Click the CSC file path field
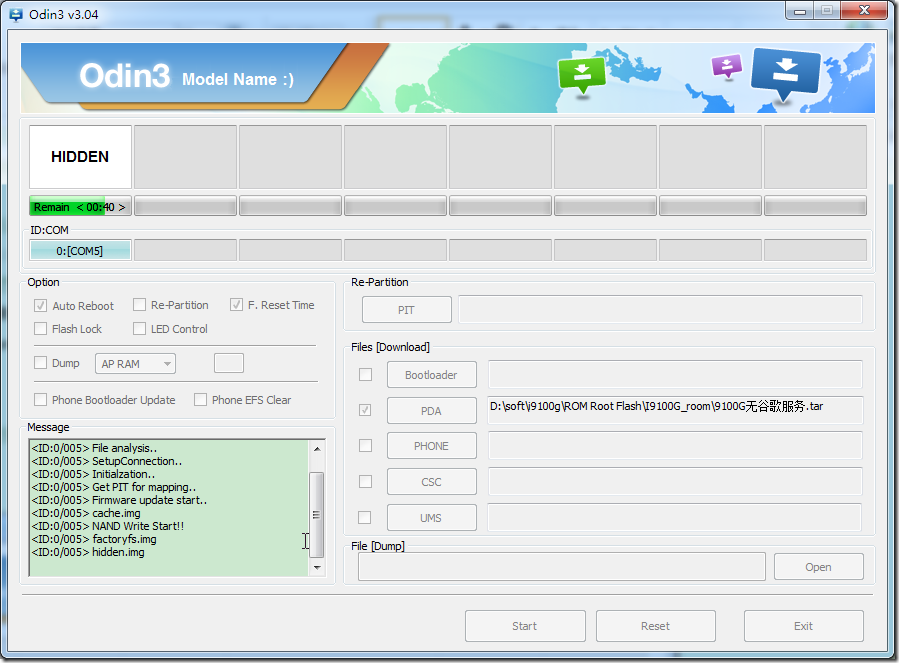 pyautogui.click(x=675, y=481)
